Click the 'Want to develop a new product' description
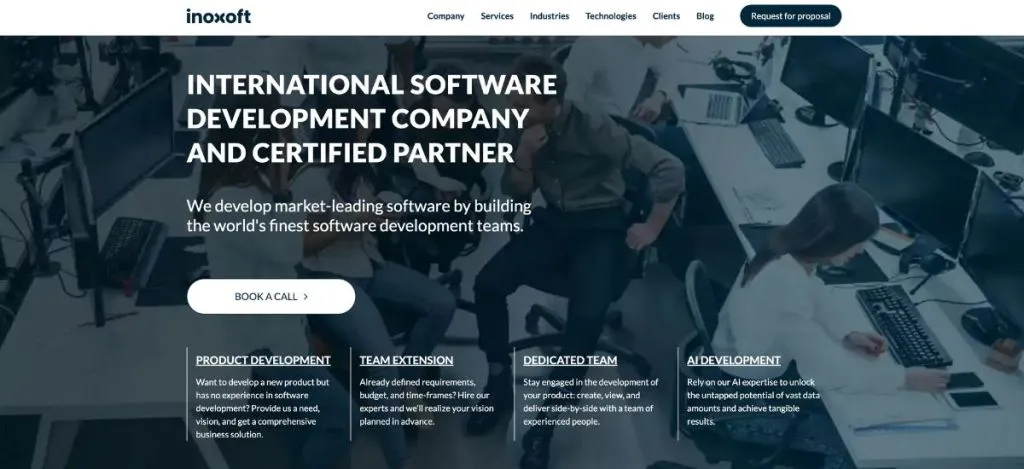The height and width of the screenshot is (469, 1024). click(263, 408)
